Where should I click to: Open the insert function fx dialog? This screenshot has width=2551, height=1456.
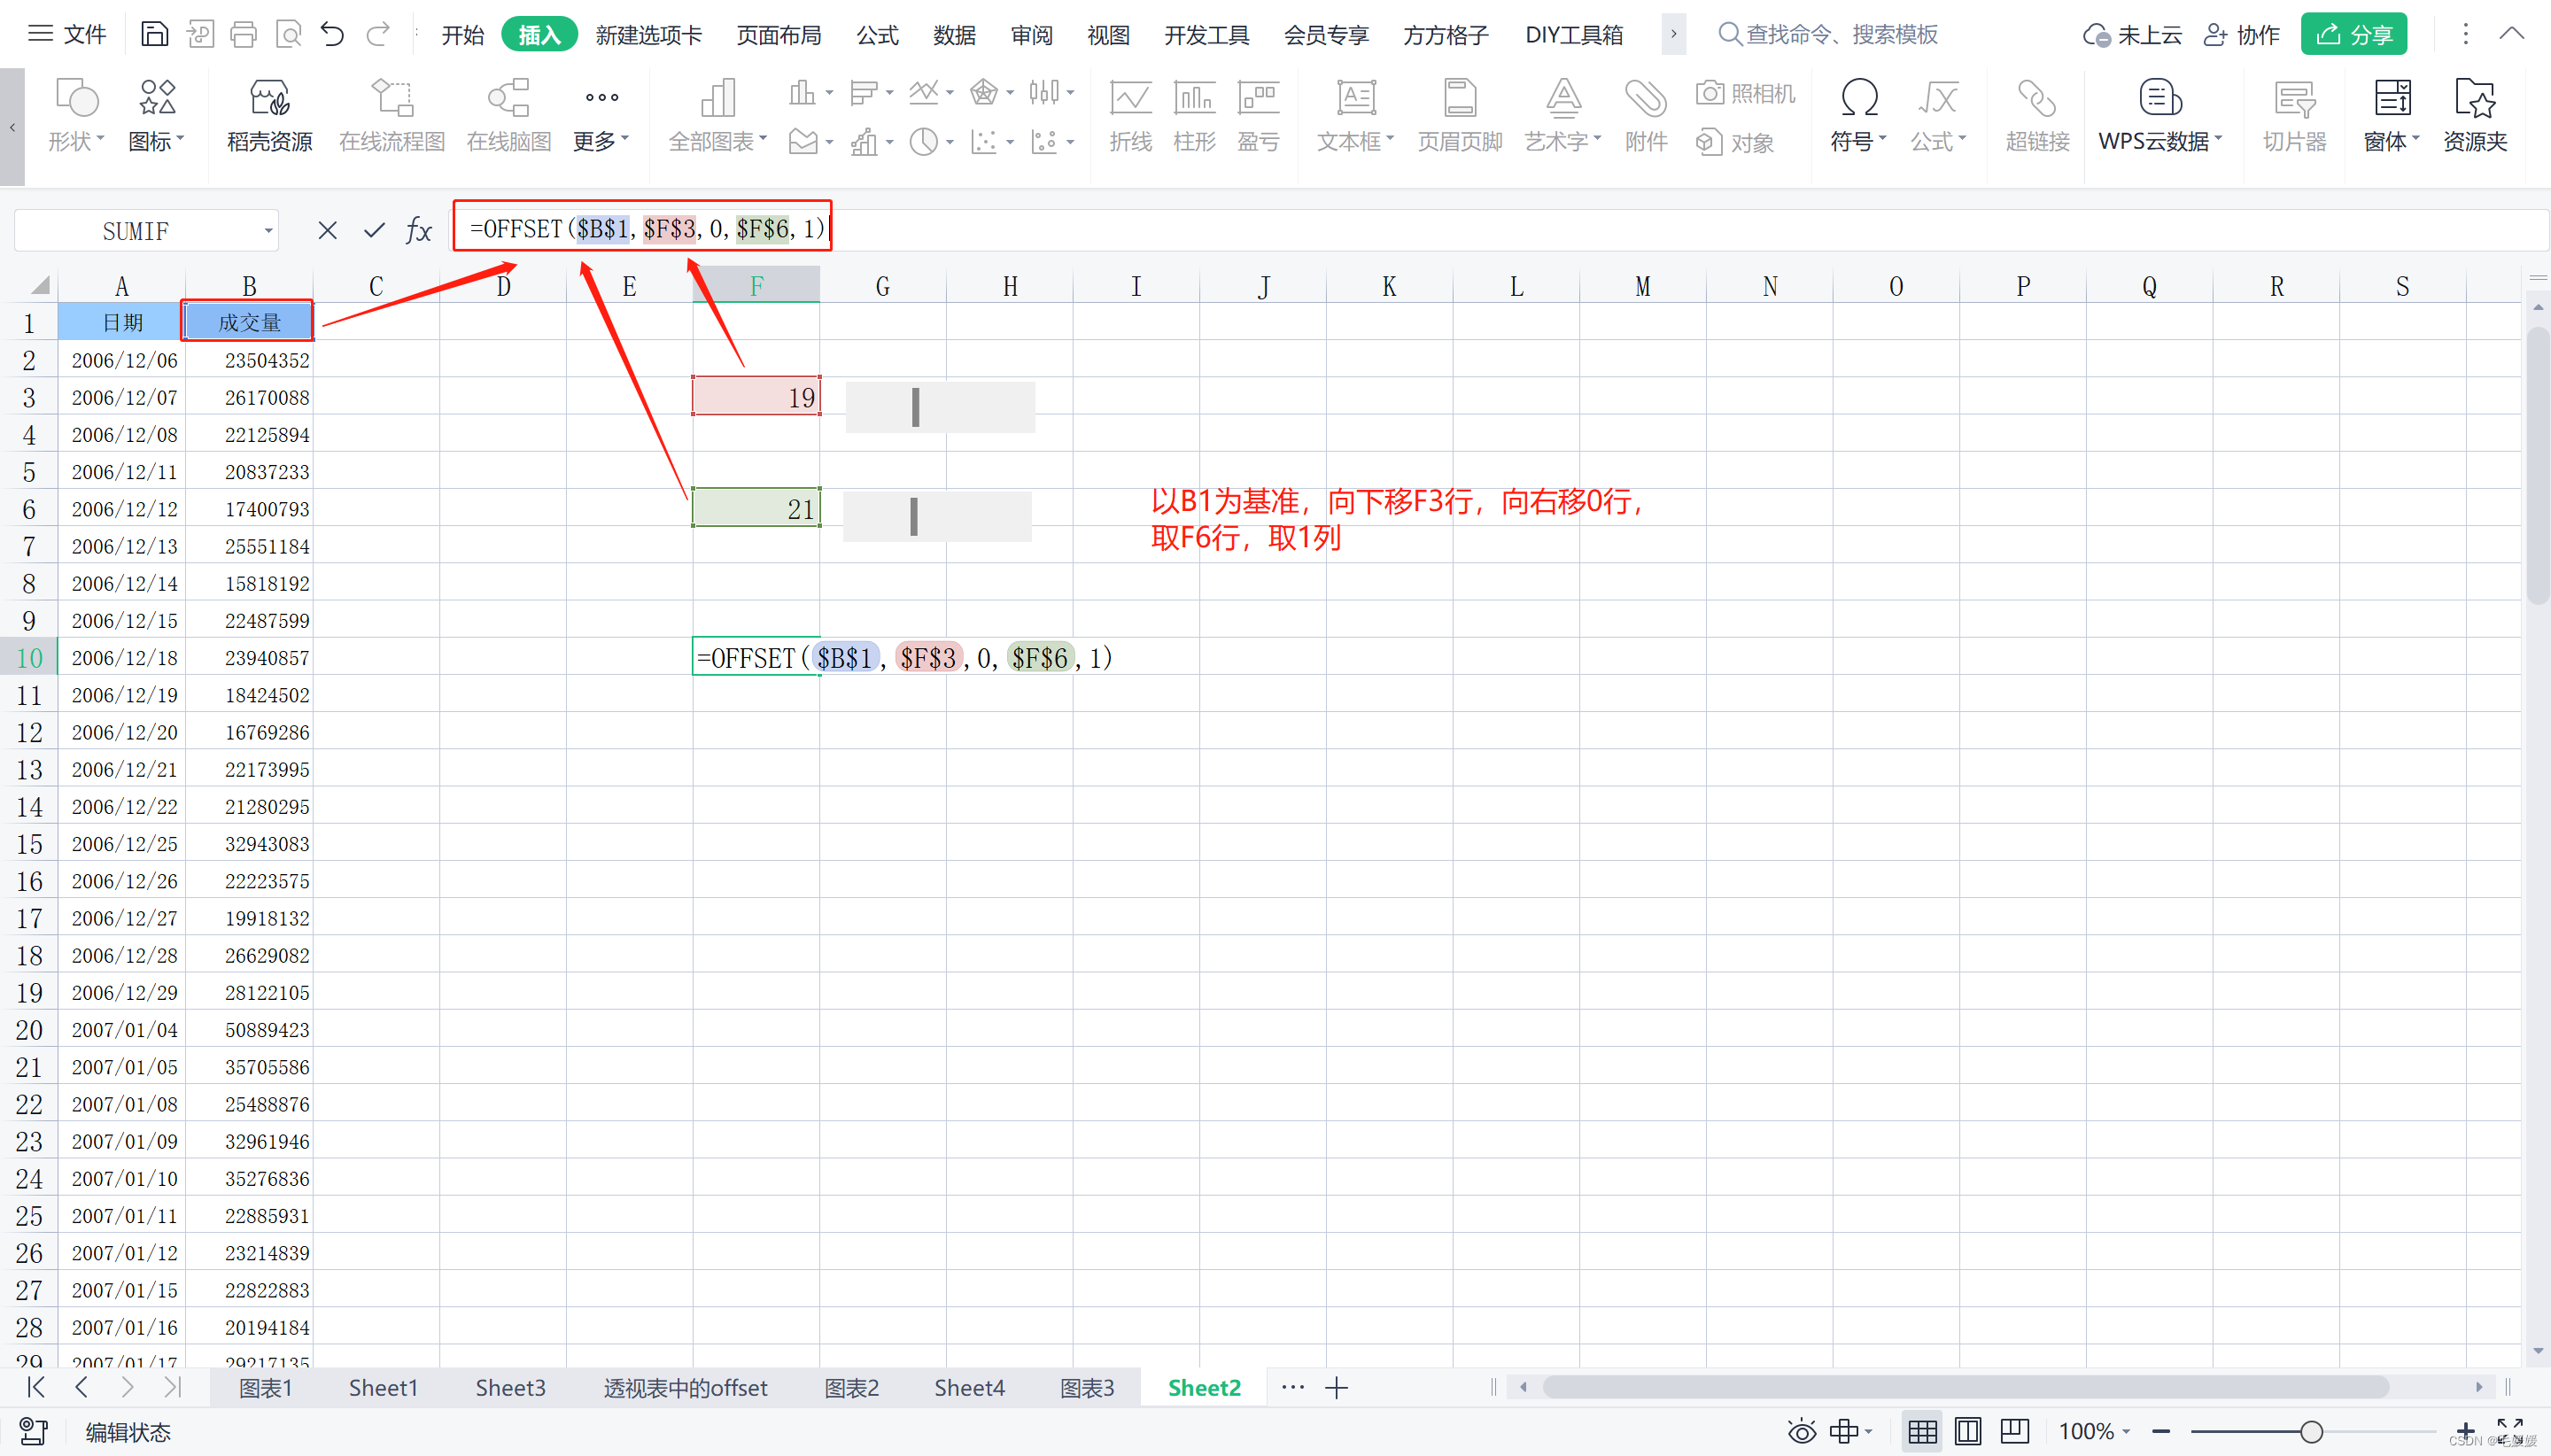click(x=419, y=230)
